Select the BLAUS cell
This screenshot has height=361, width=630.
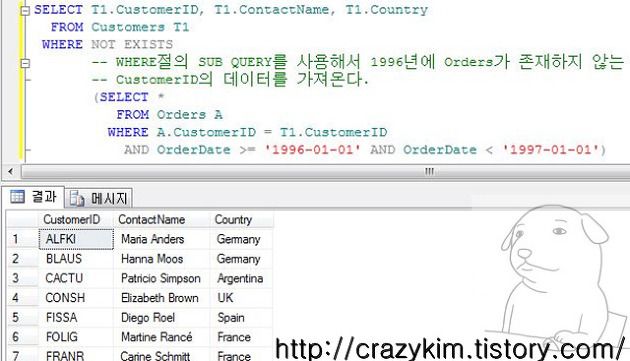point(76,259)
